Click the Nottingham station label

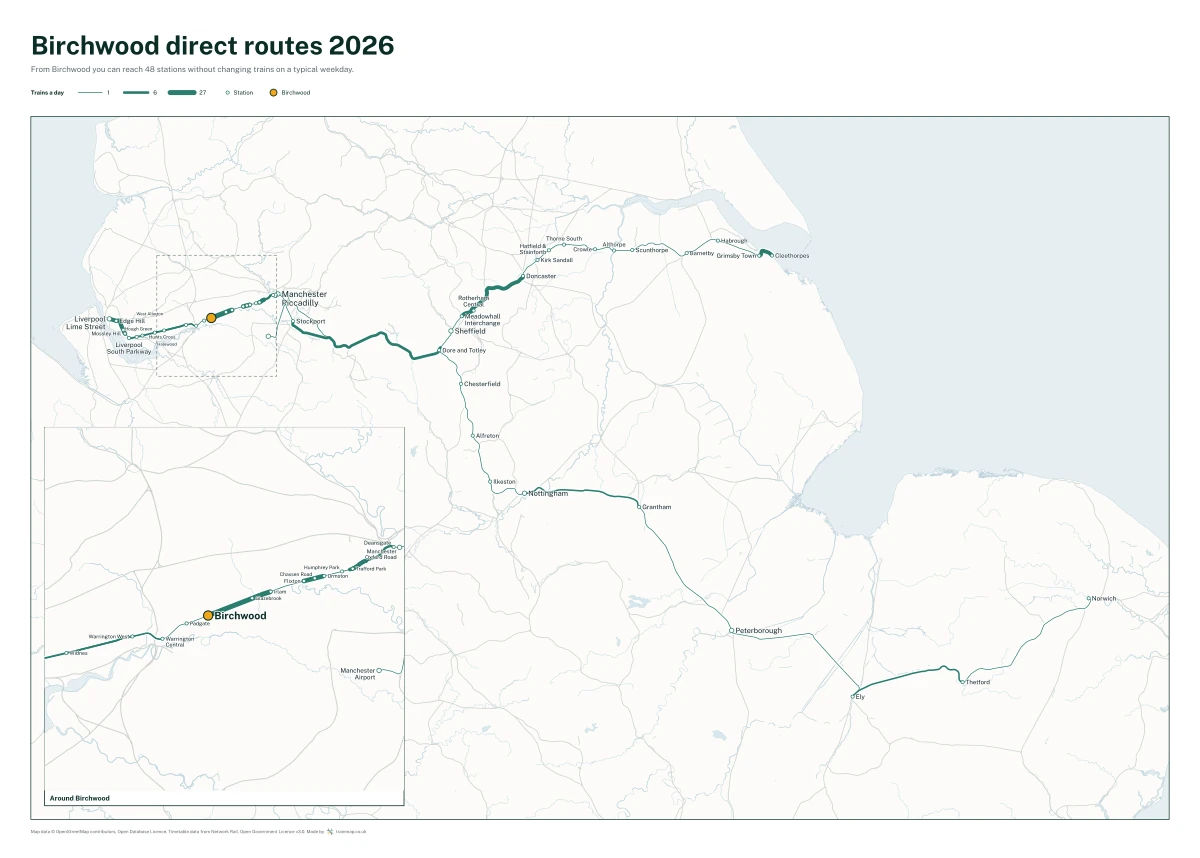pyautogui.click(x=548, y=494)
